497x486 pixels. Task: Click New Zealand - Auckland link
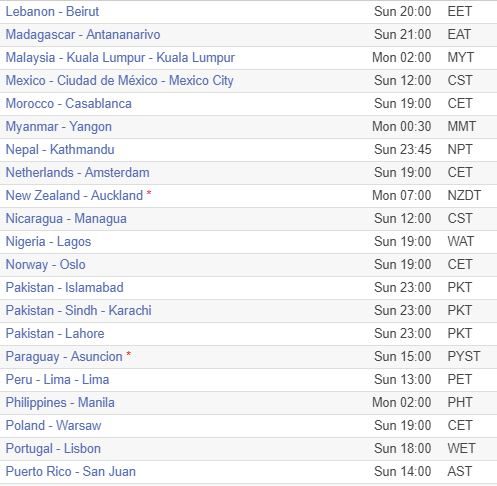[x=74, y=196]
